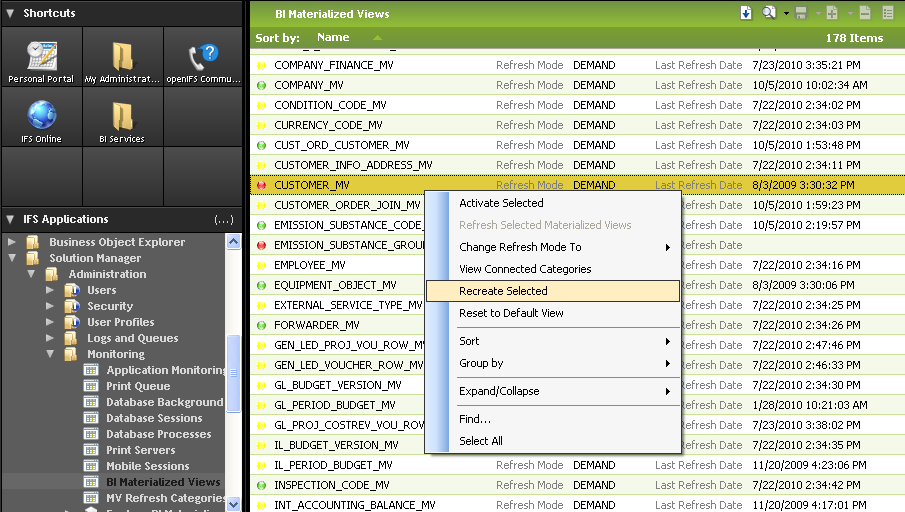Click the navigator scrollbar down arrow

[233, 504]
